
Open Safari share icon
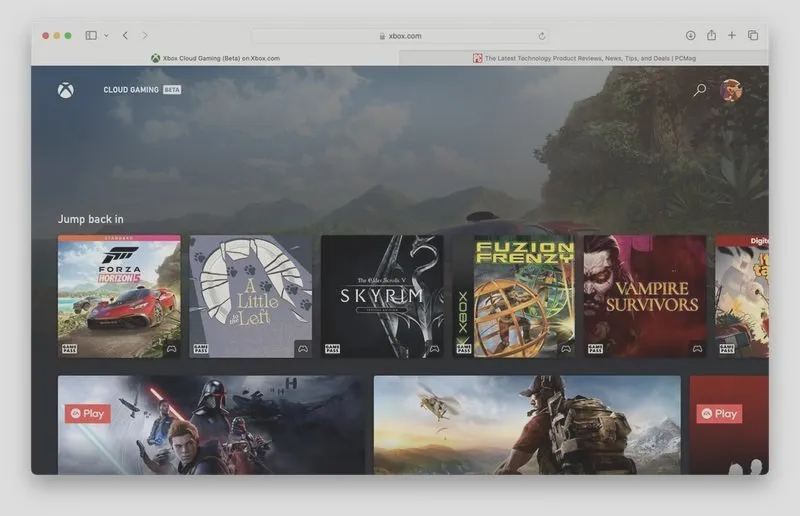point(711,35)
